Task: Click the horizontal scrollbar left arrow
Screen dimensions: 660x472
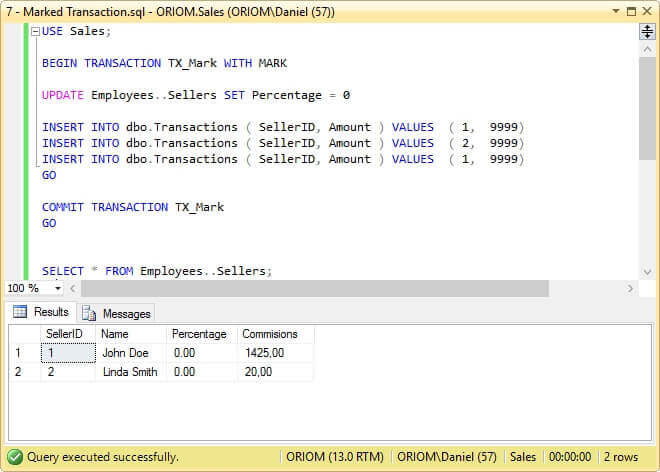Action: coord(73,288)
